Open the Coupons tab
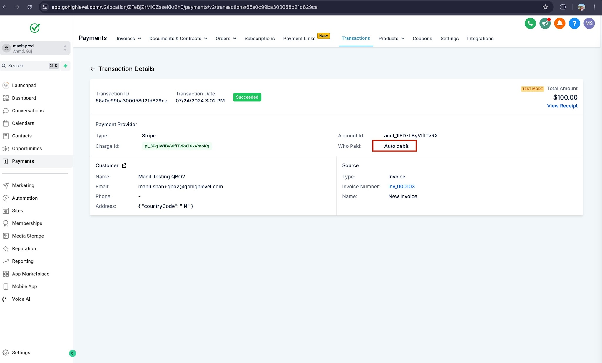The width and height of the screenshot is (602, 363). pos(422,38)
